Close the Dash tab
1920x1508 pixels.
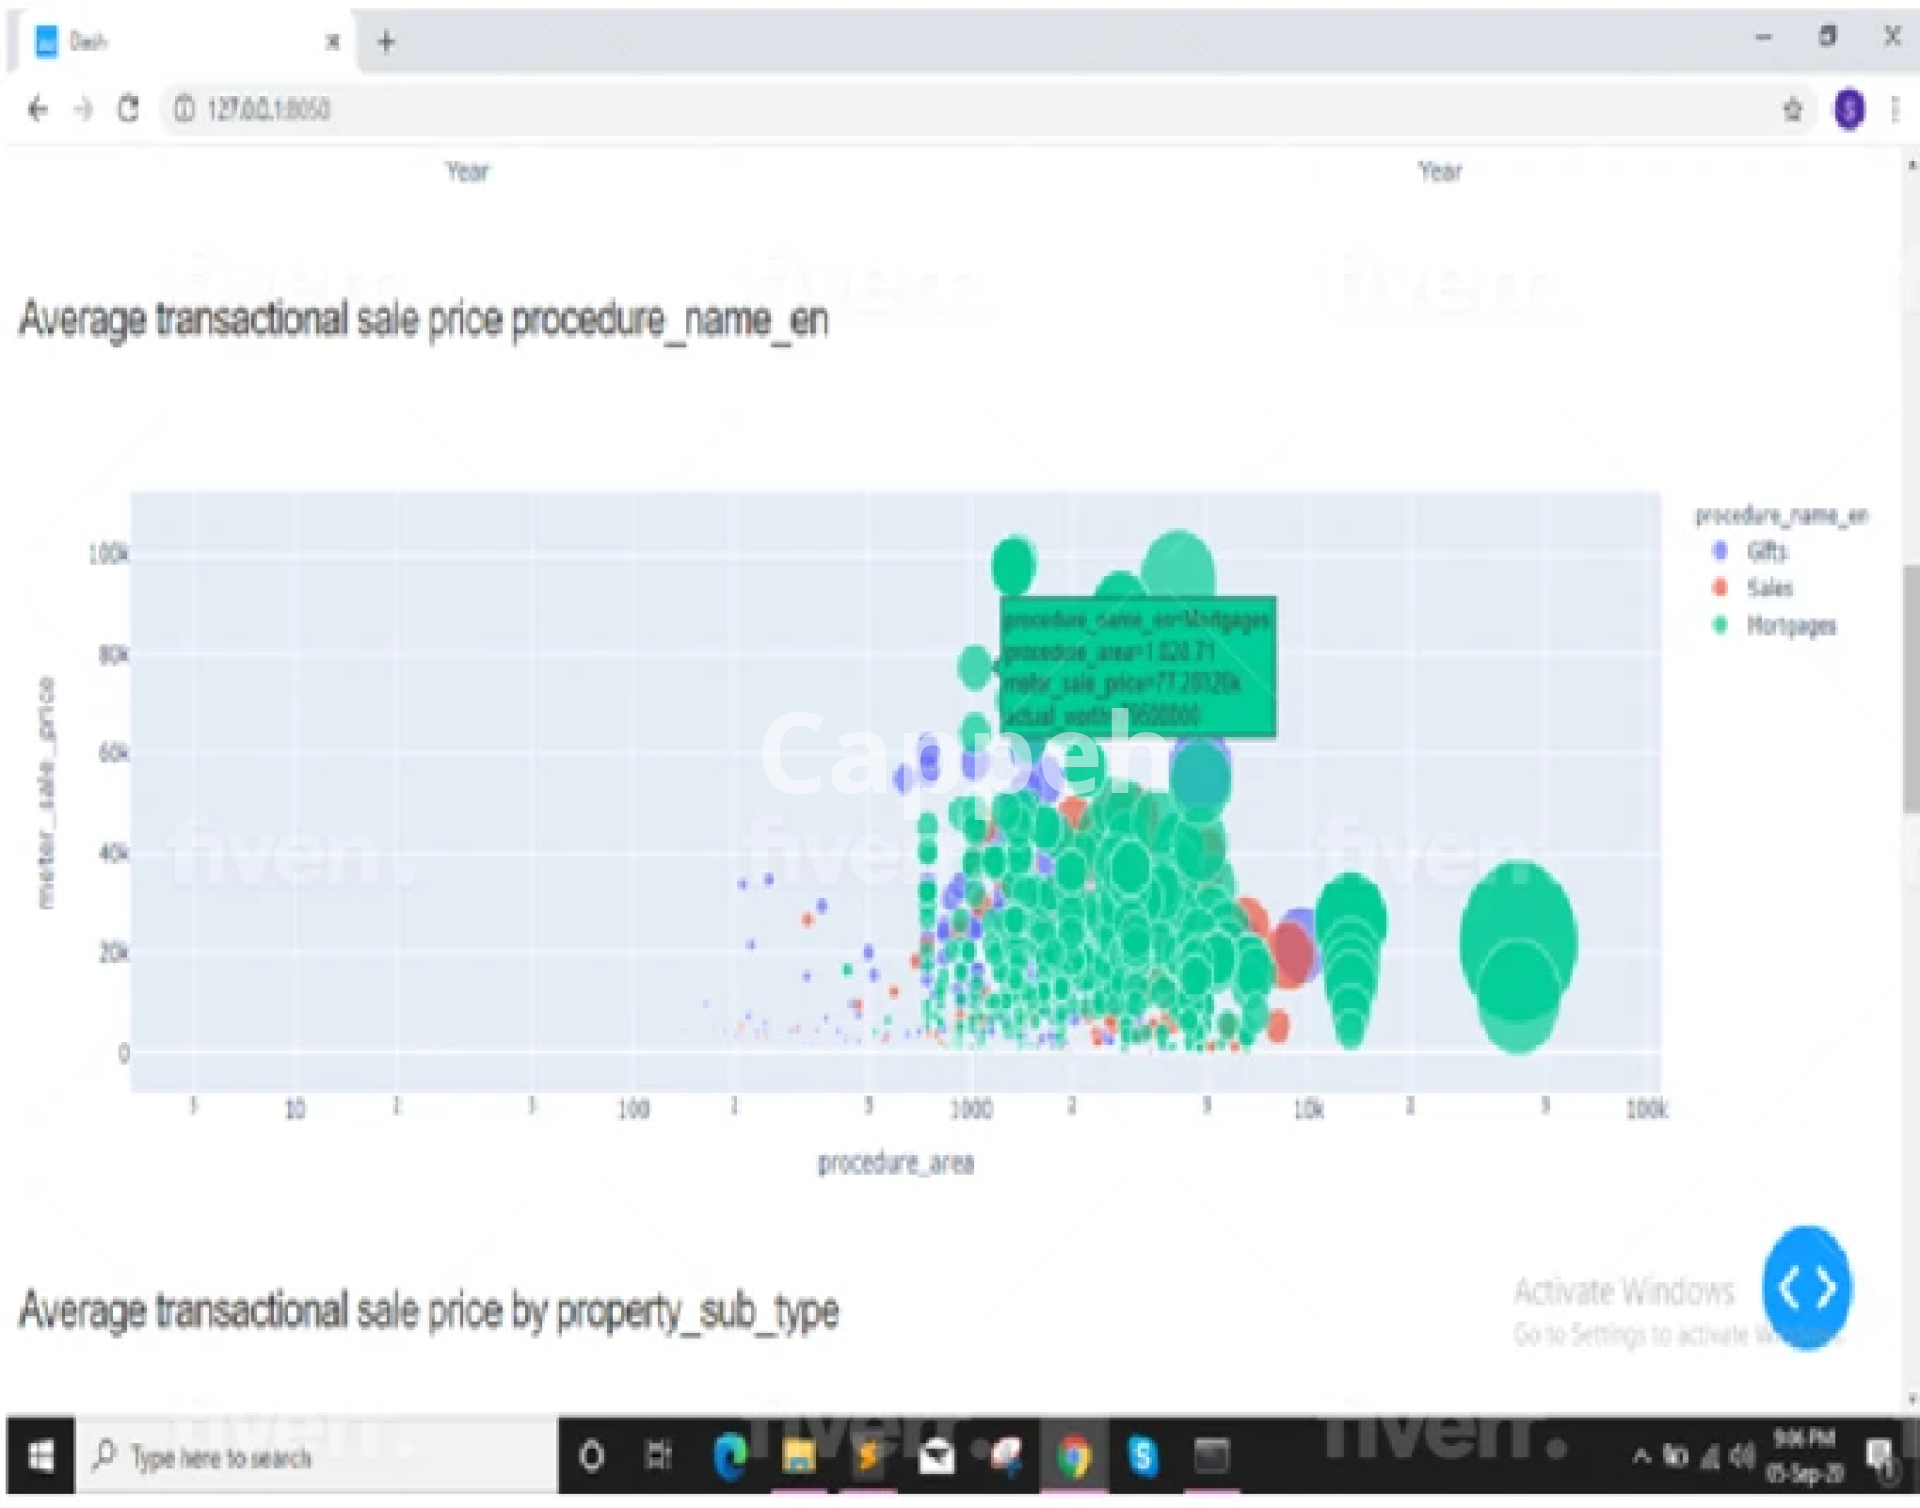point(333,41)
